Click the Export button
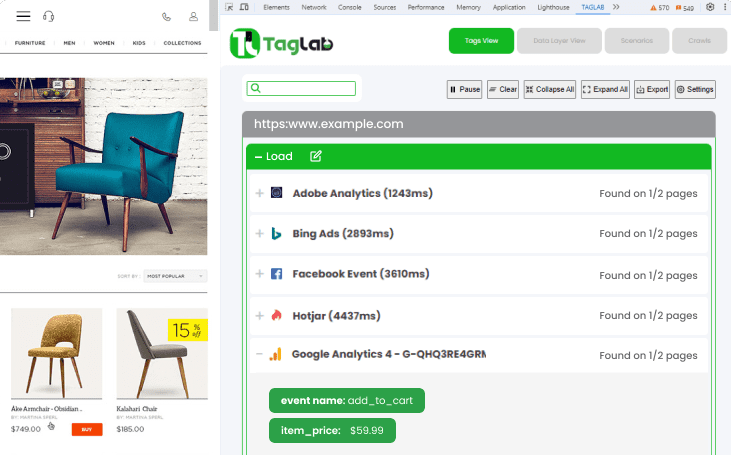731x455 pixels. point(652,89)
